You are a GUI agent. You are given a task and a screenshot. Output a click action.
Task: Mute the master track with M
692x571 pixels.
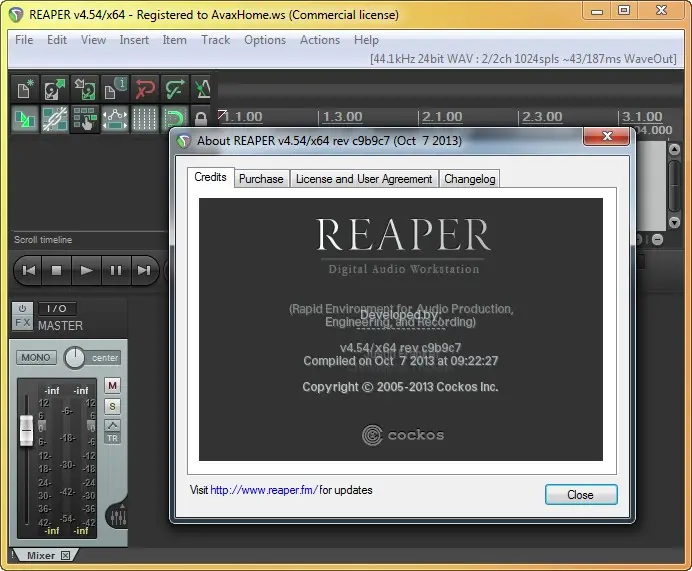coord(113,386)
